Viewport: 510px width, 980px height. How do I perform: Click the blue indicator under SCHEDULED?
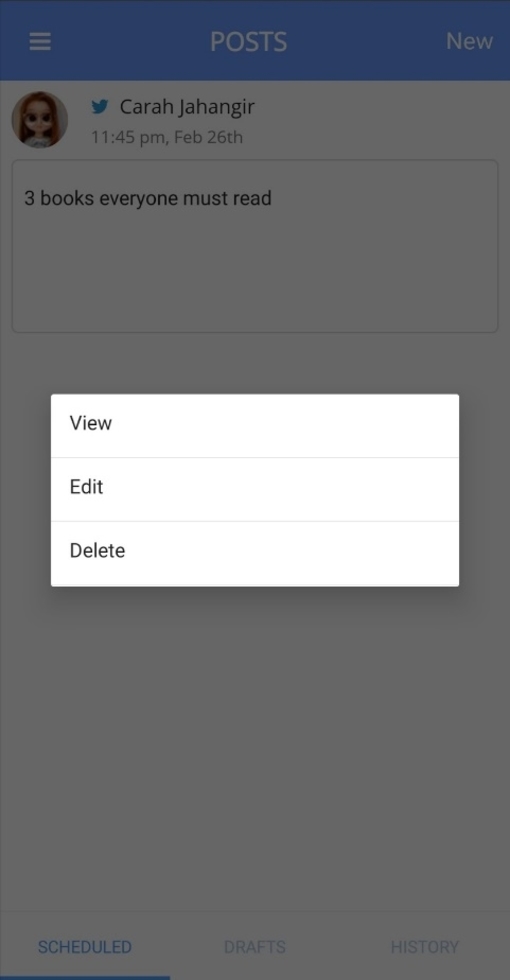coord(85,978)
